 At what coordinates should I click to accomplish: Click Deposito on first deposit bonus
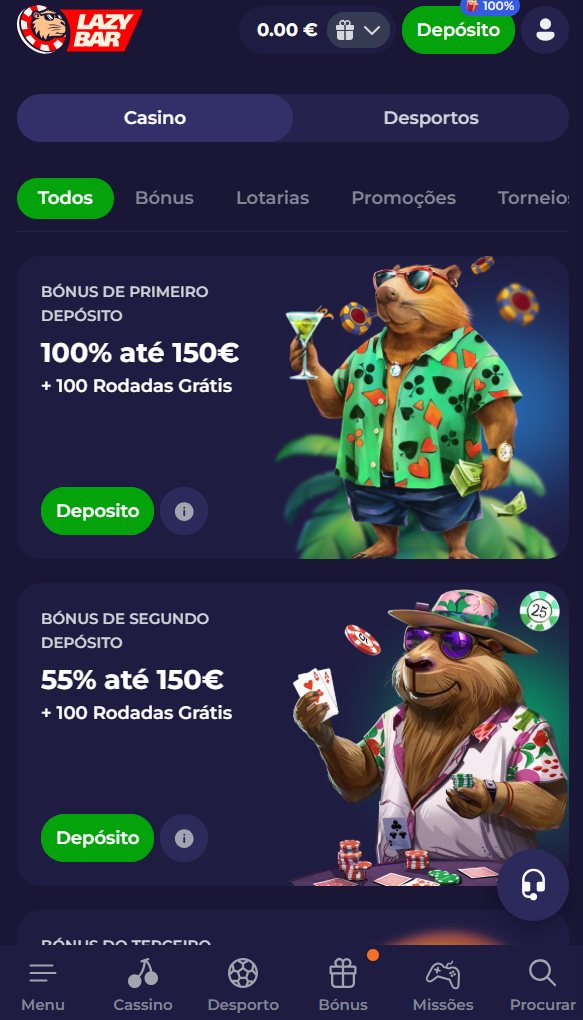coord(98,511)
